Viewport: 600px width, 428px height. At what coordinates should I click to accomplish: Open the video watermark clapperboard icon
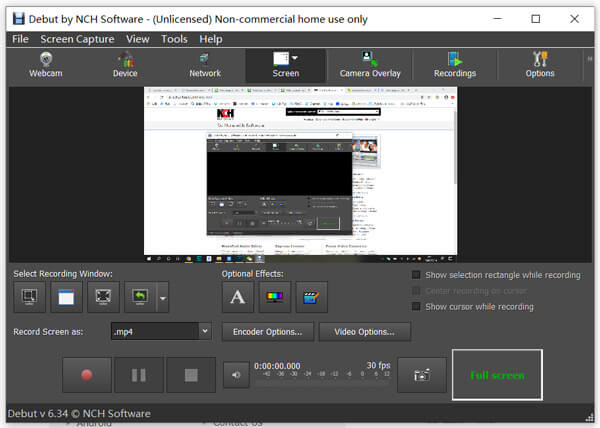pyautogui.click(x=311, y=297)
